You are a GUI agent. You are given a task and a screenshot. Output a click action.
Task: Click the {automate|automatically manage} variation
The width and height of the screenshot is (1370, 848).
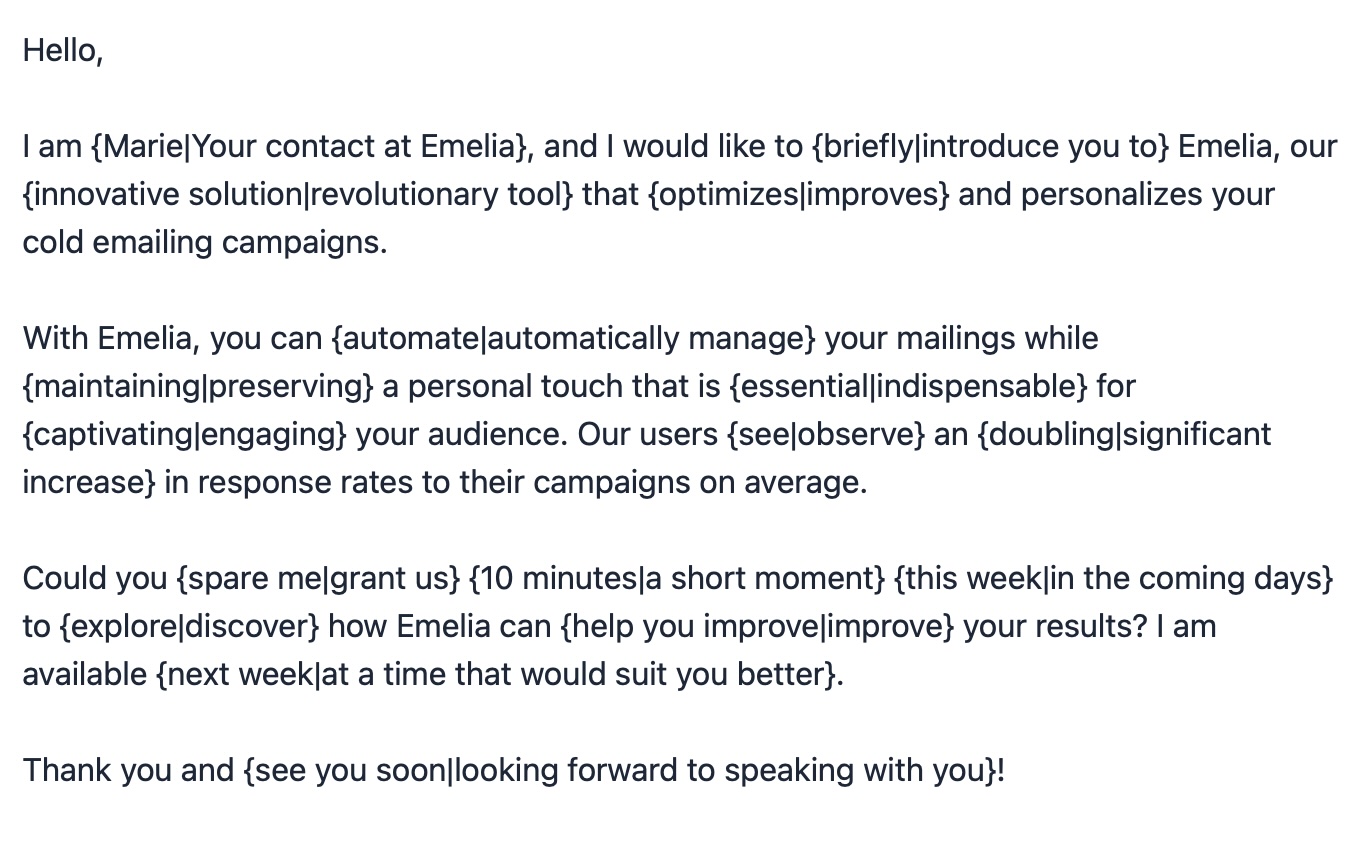pyautogui.click(x=573, y=338)
